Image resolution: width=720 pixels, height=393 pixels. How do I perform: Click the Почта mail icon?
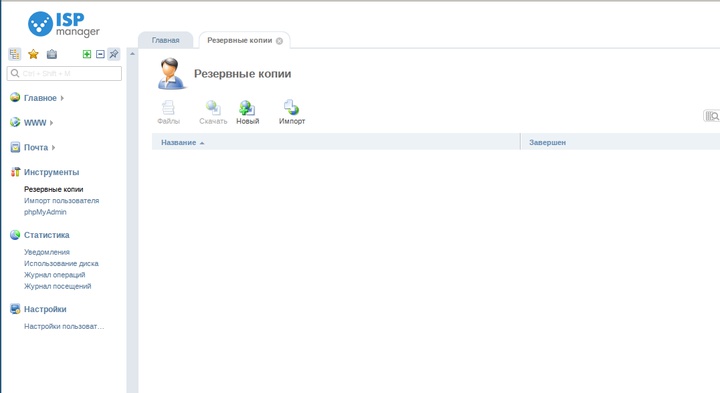[15, 147]
